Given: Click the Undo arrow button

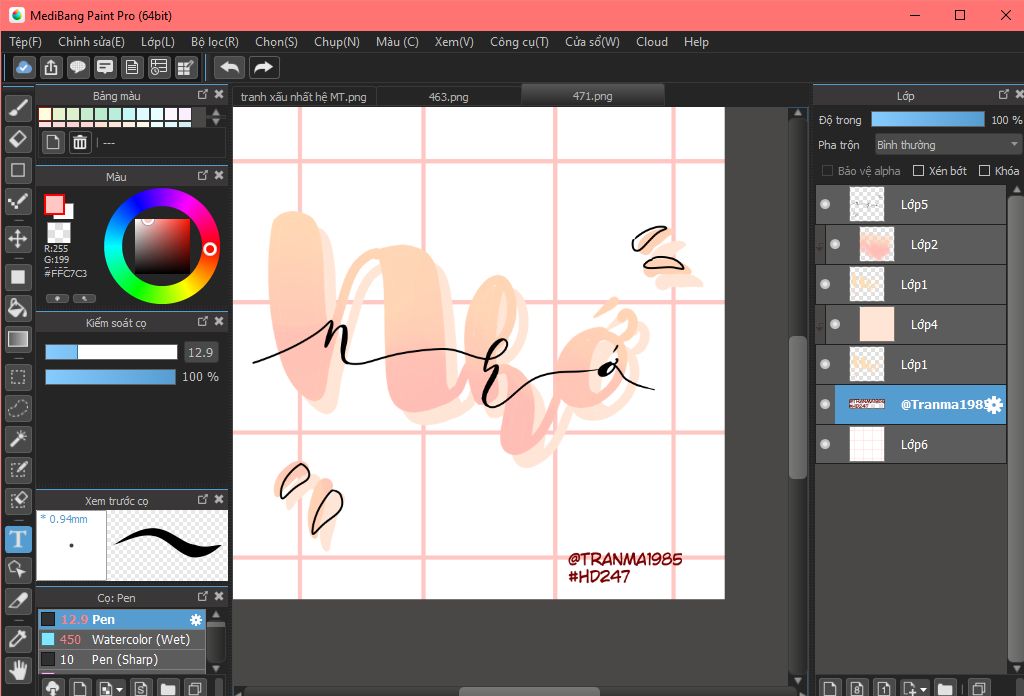Looking at the screenshot, I should pos(229,67).
